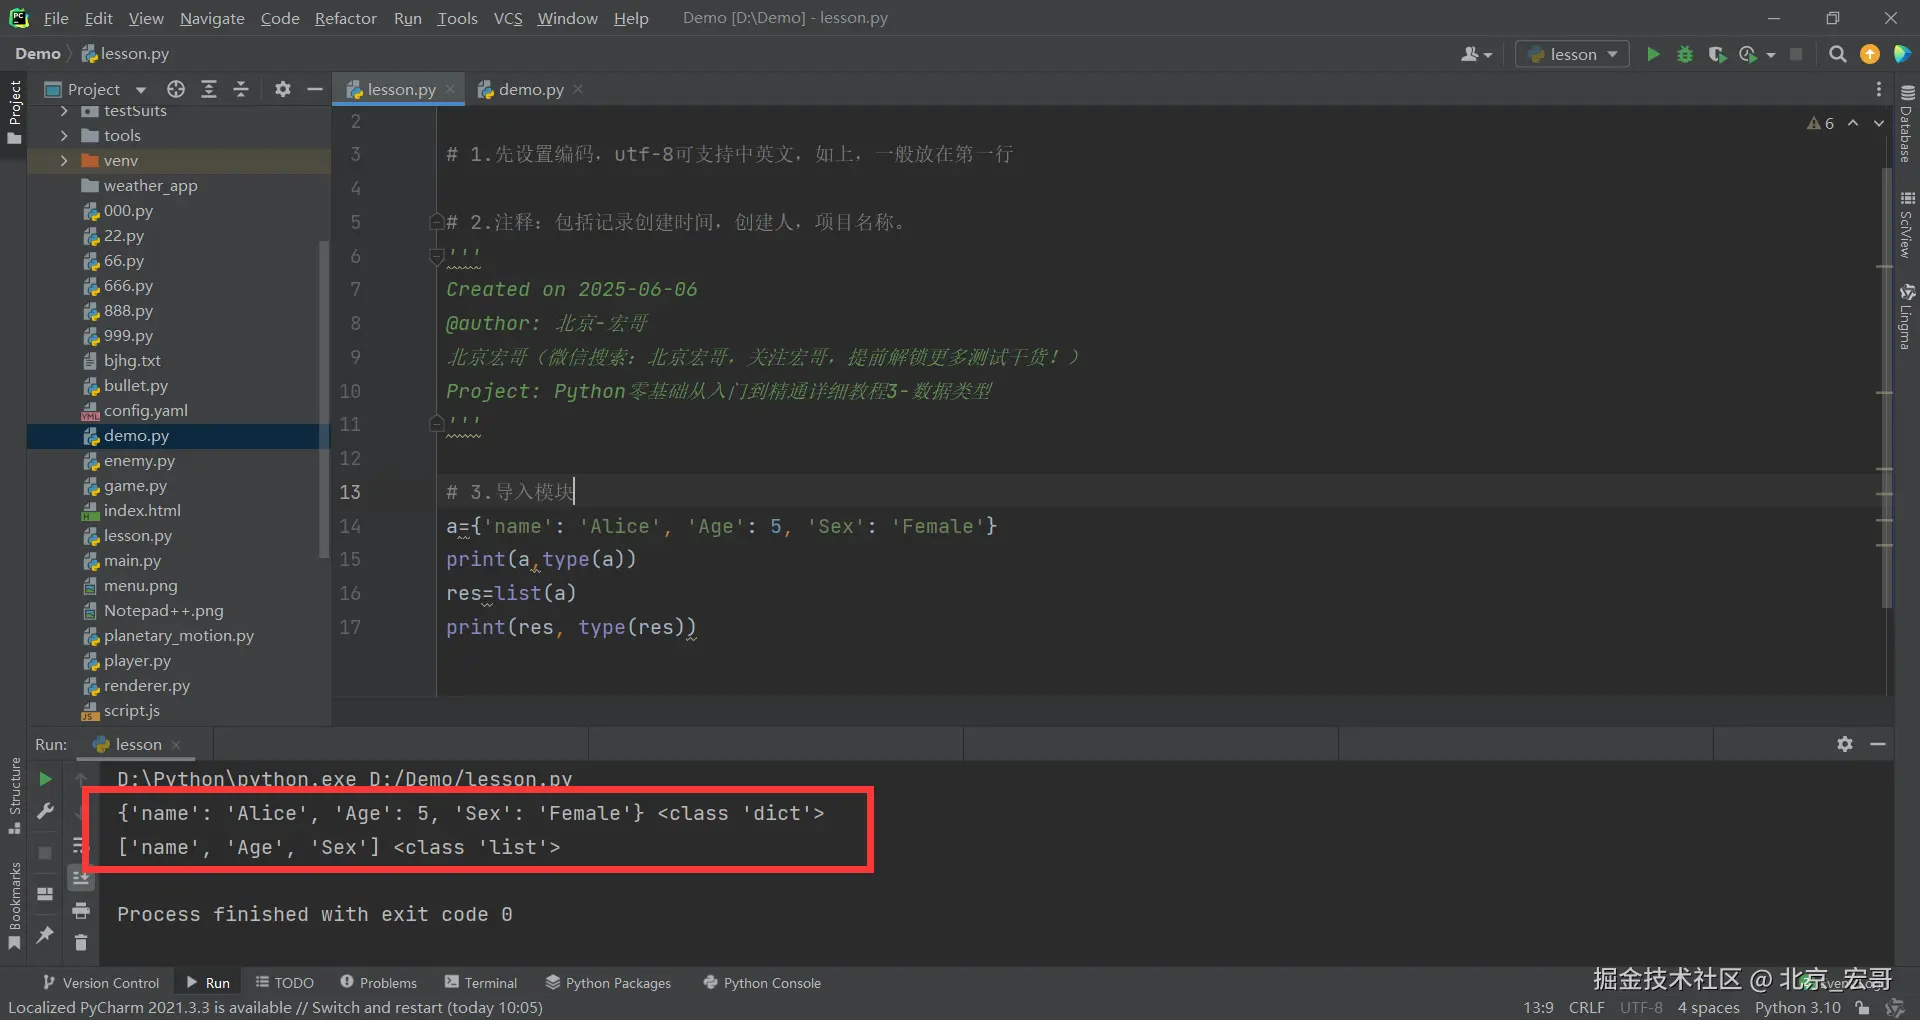The image size is (1920, 1020).
Task: Select demo.py in project tree
Action: (178, 436)
